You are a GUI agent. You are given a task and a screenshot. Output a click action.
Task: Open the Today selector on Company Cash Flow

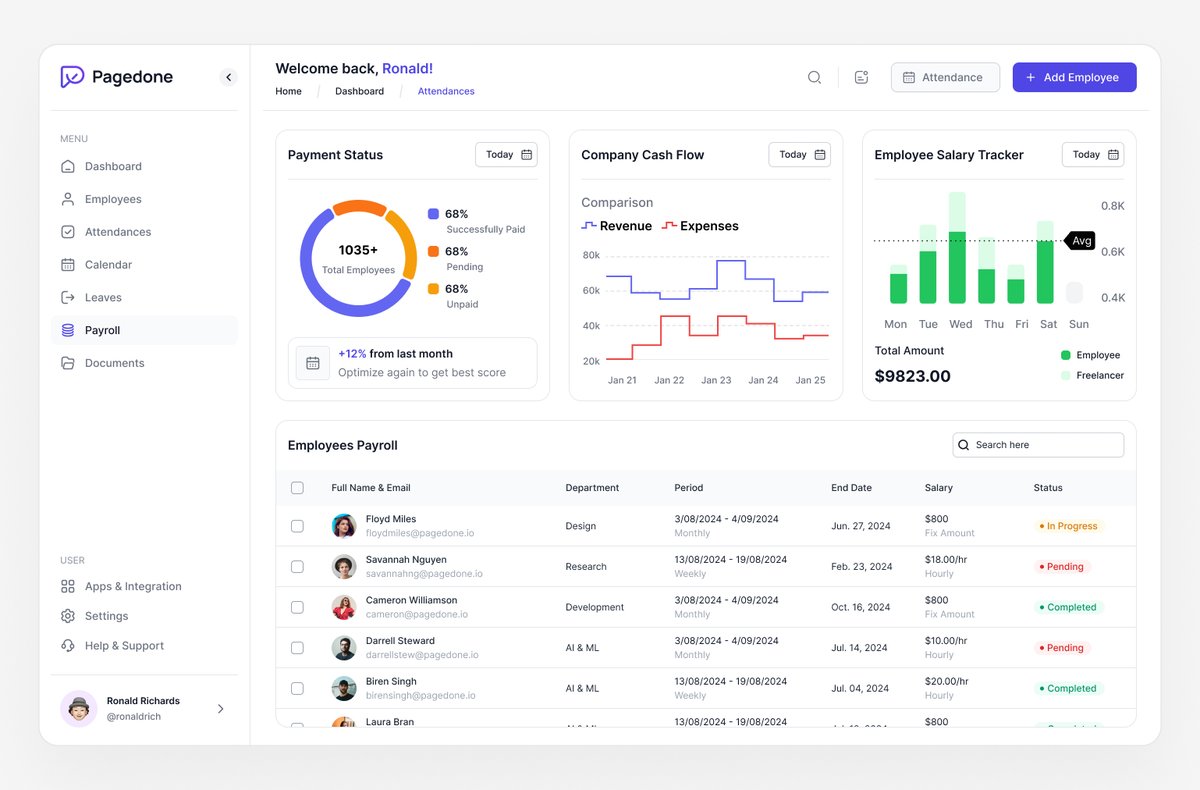[x=799, y=154]
